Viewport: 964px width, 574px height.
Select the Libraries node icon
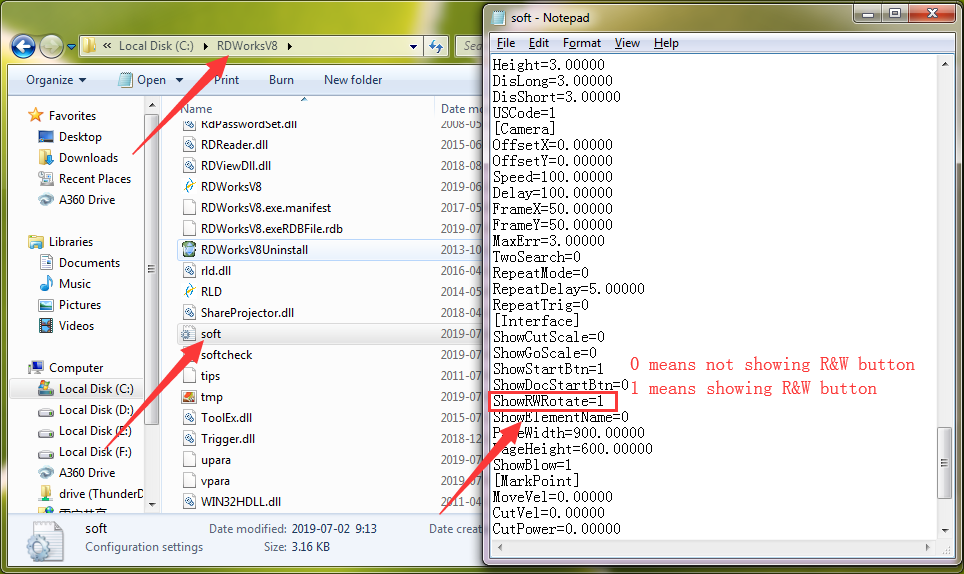[36, 242]
